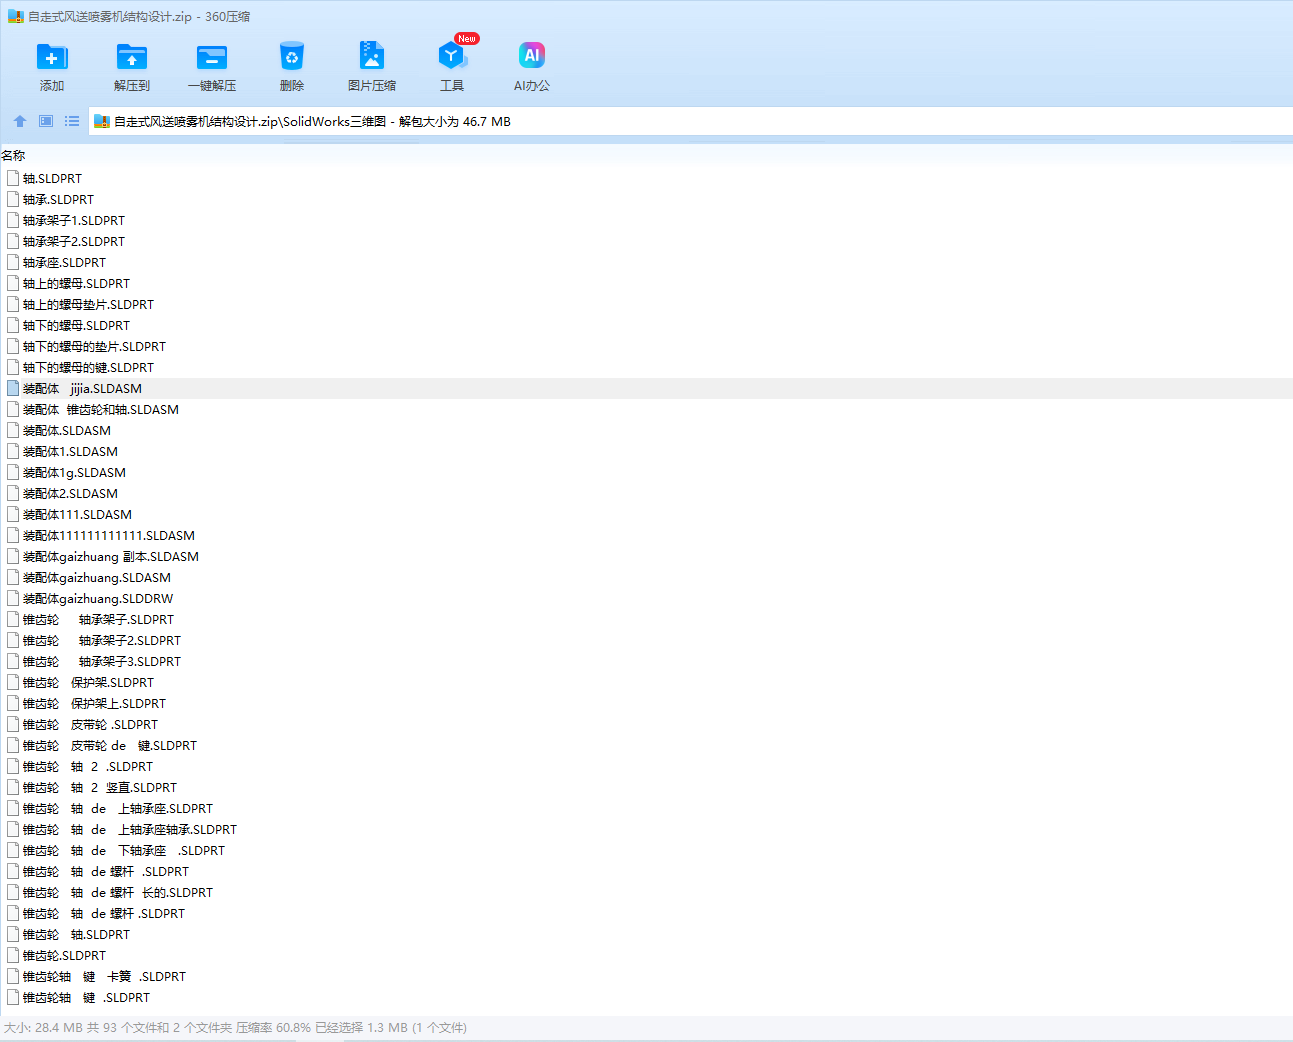Click the file icon of 锥齿轮.SLDPRT
The width and height of the screenshot is (1293, 1042).
coord(13,955)
